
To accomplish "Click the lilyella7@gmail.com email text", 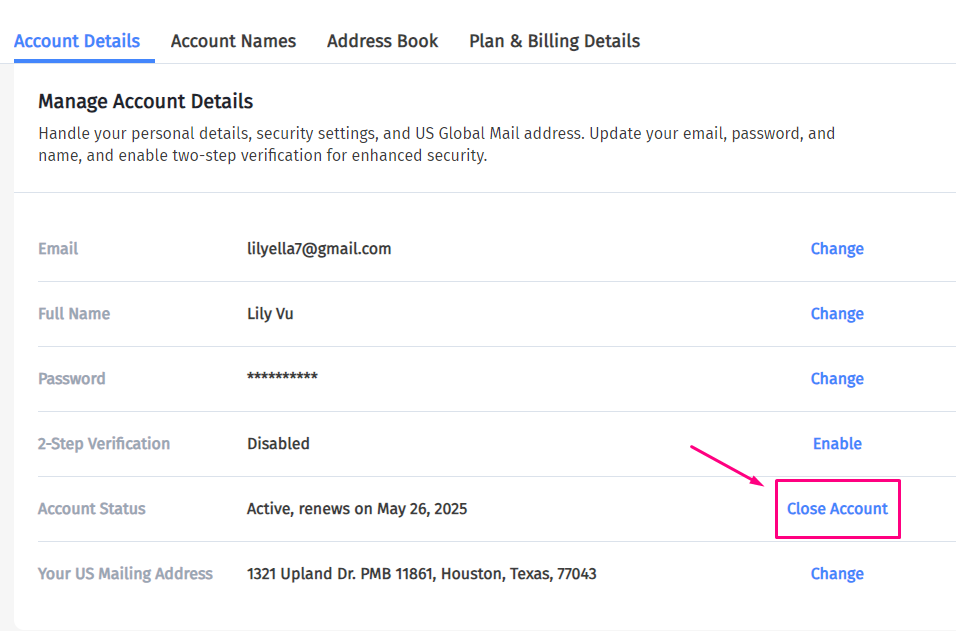I will (319, 249).
